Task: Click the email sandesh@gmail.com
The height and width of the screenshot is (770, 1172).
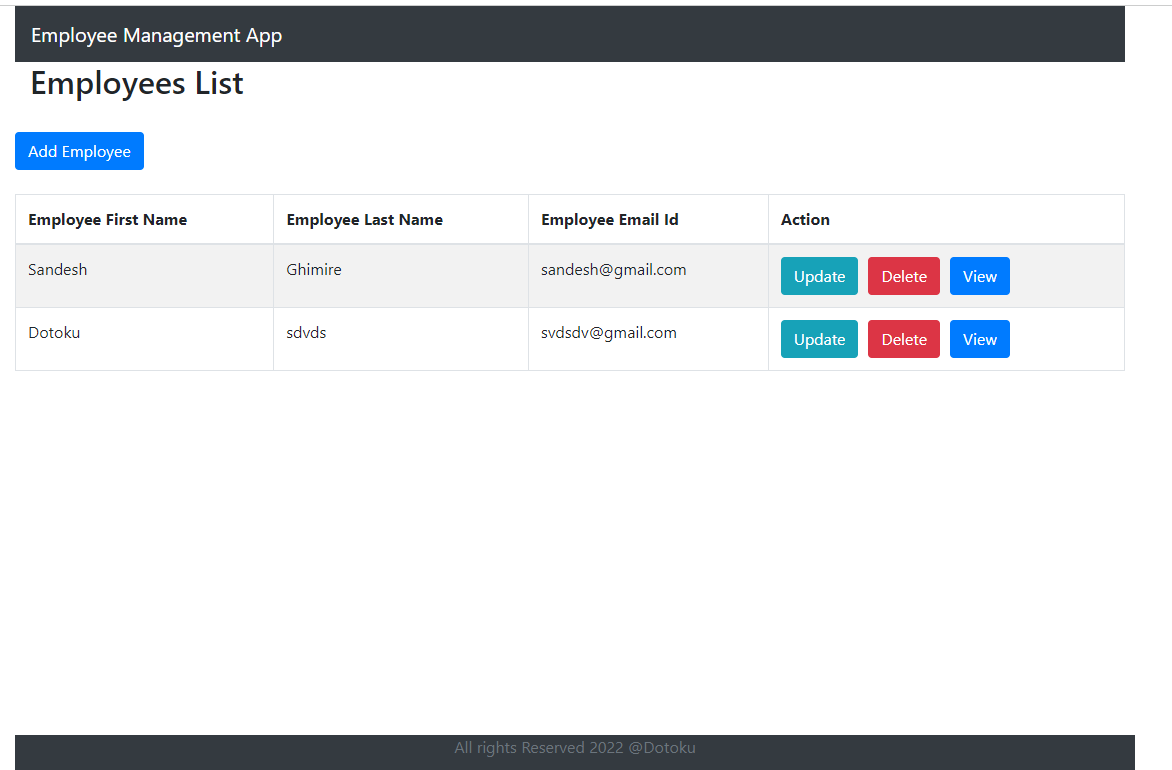Action: pyautogui.click(x=613, y=269)
